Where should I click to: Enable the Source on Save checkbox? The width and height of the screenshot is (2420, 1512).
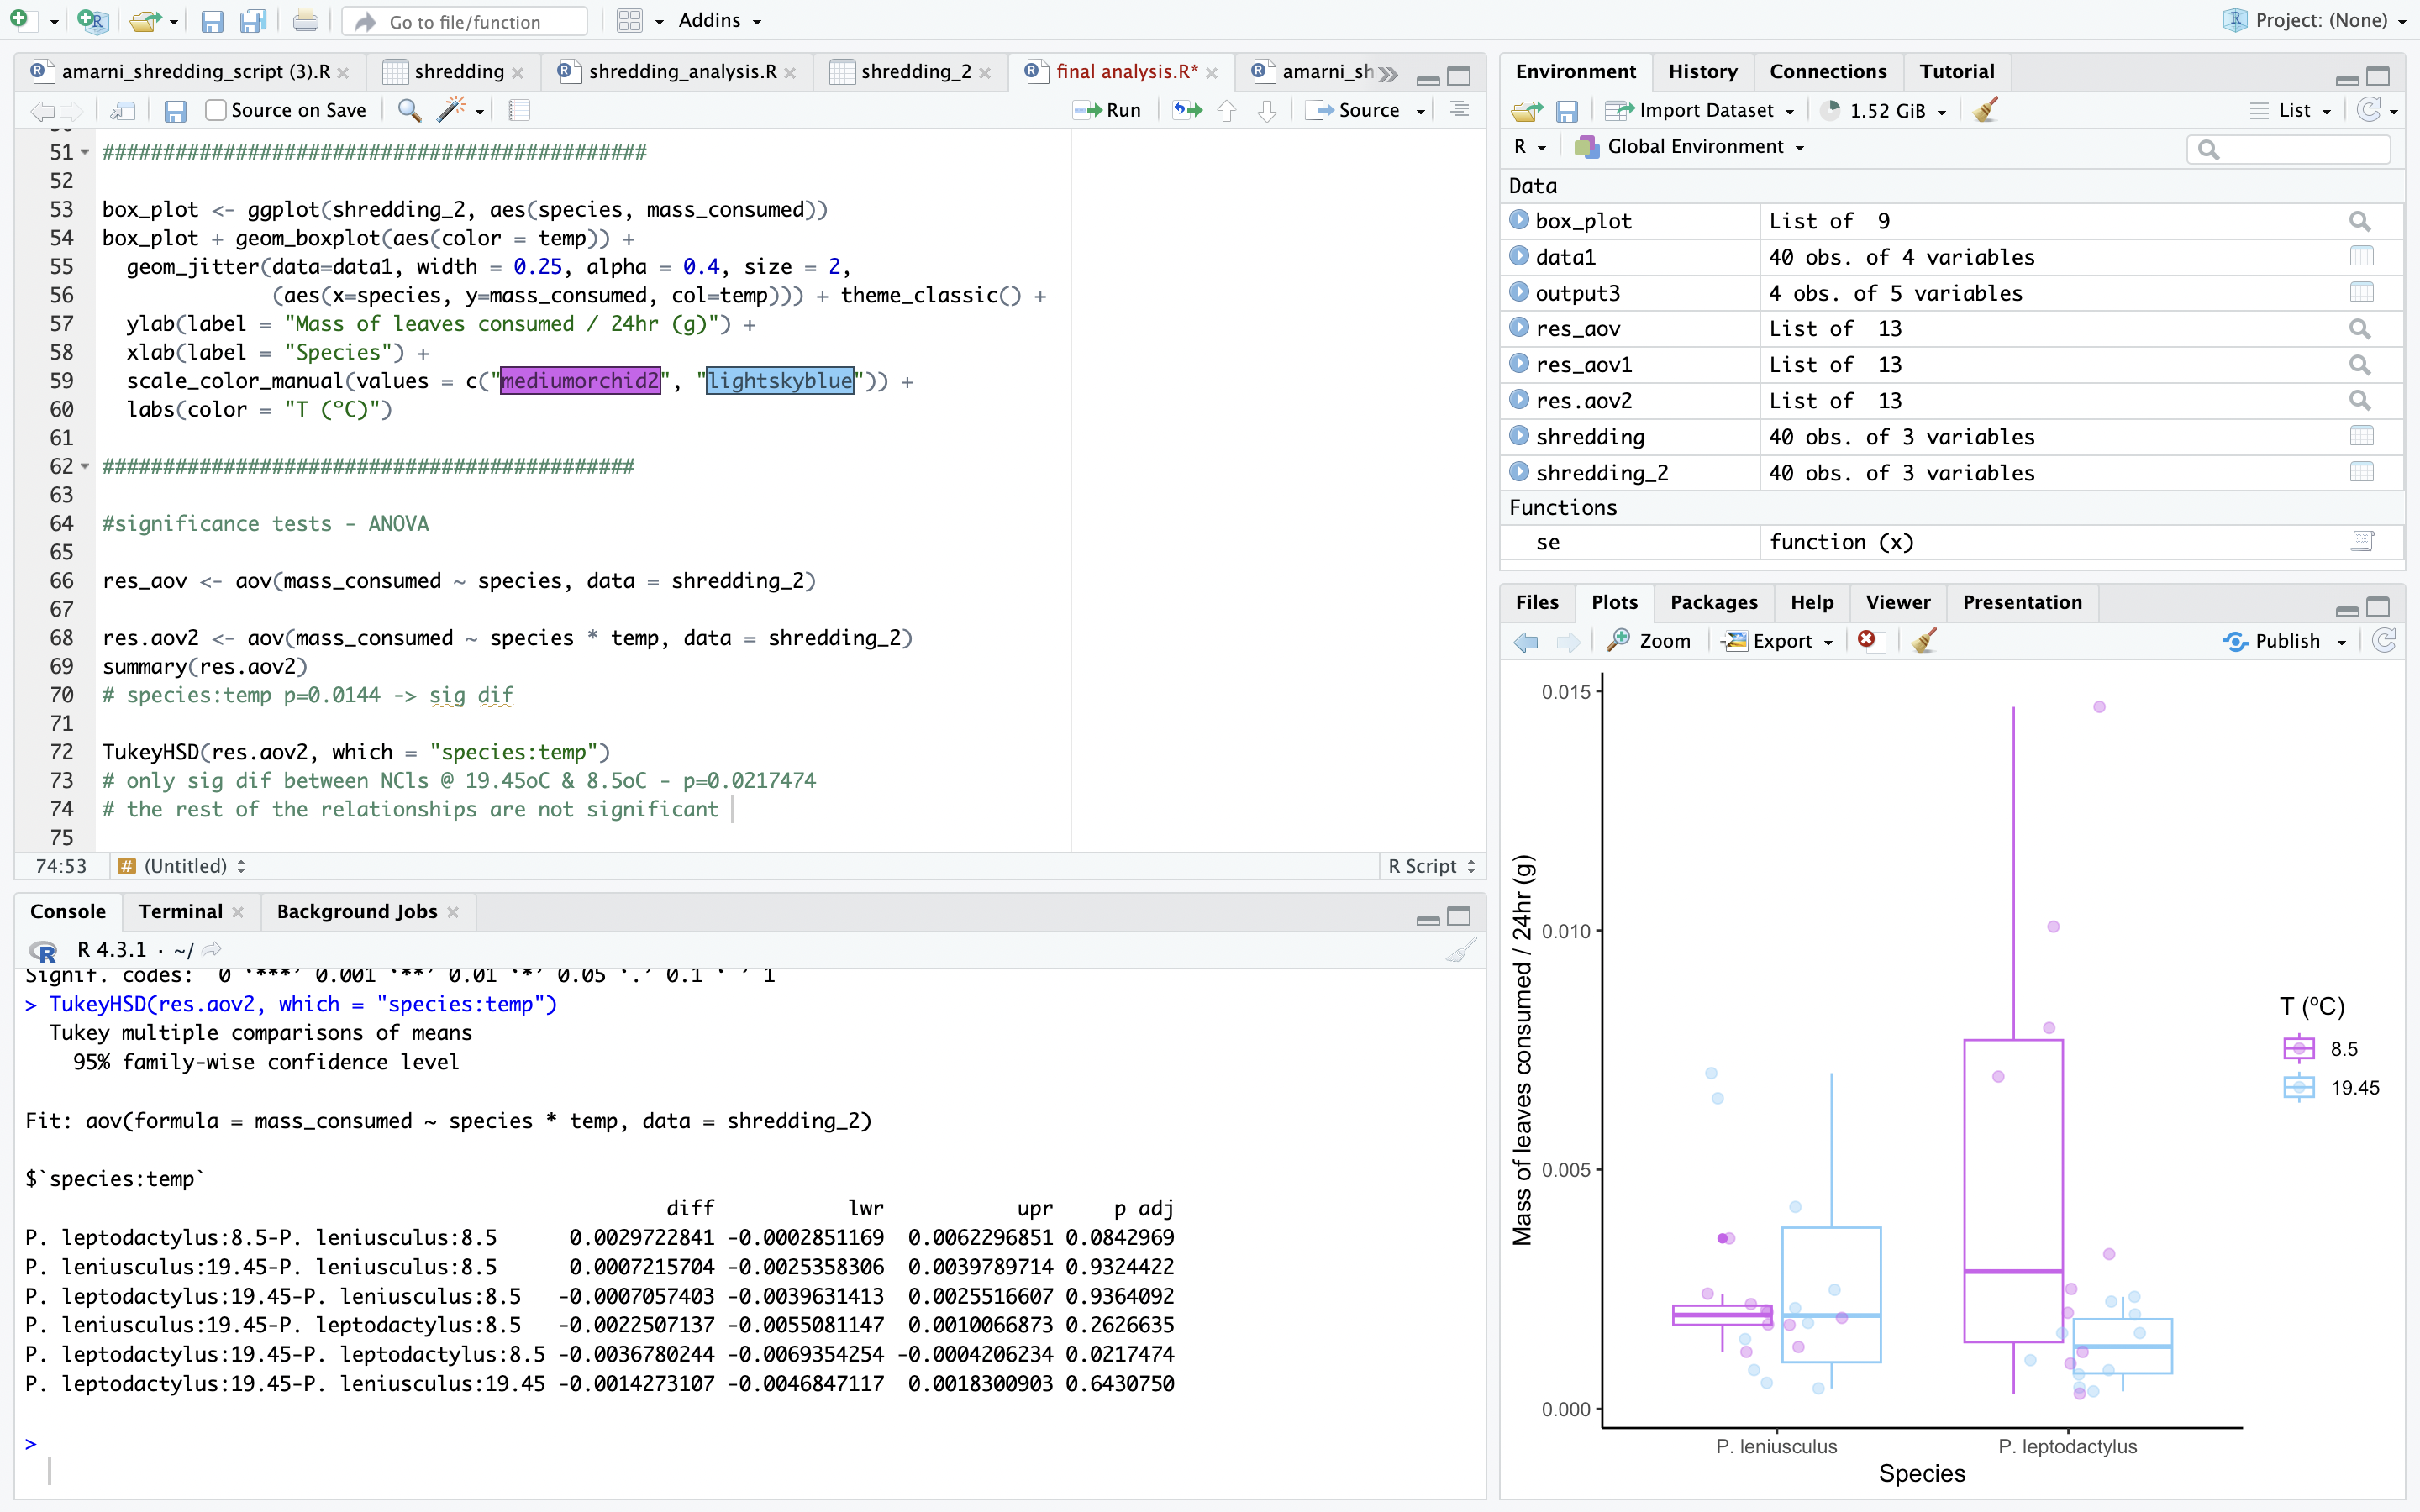click(x=216, y=110)
